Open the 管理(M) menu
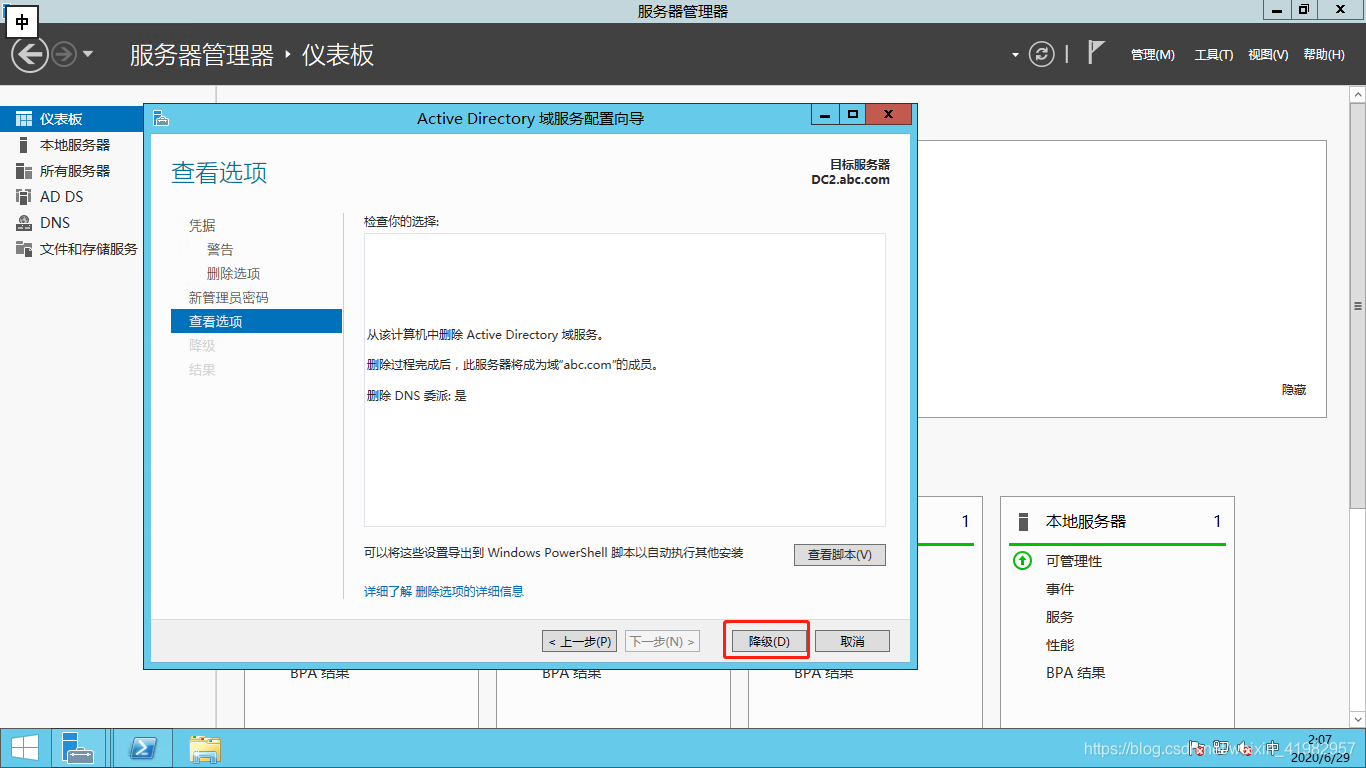The image size is (1366, 768). (1153, 55)
